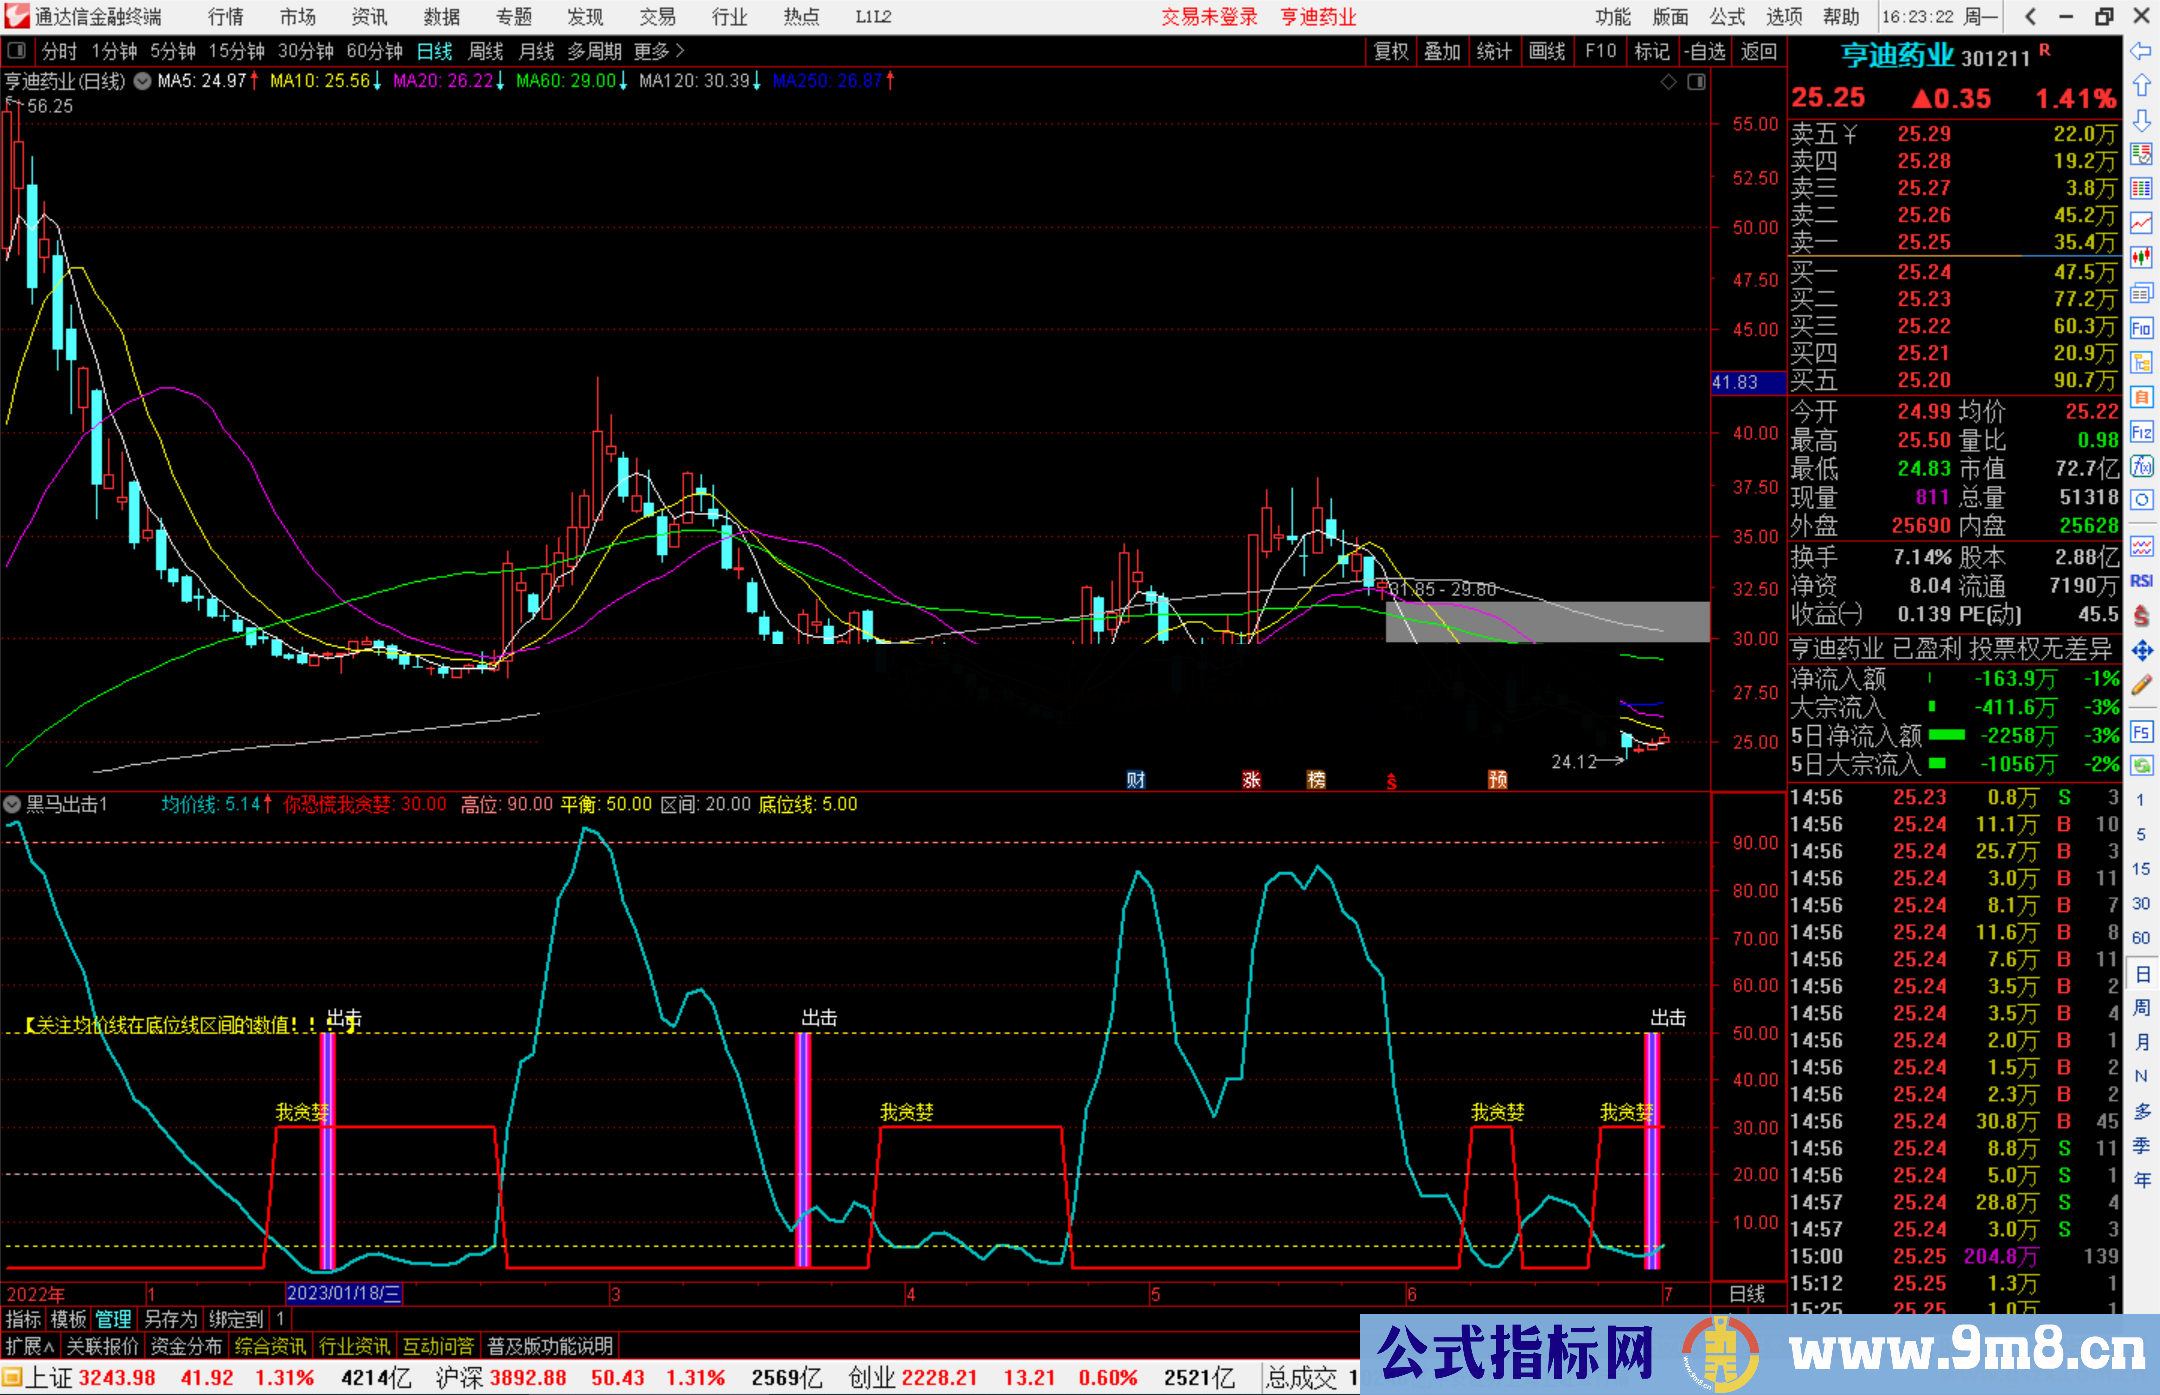Click the down arrow icon for next stock

2141,120
